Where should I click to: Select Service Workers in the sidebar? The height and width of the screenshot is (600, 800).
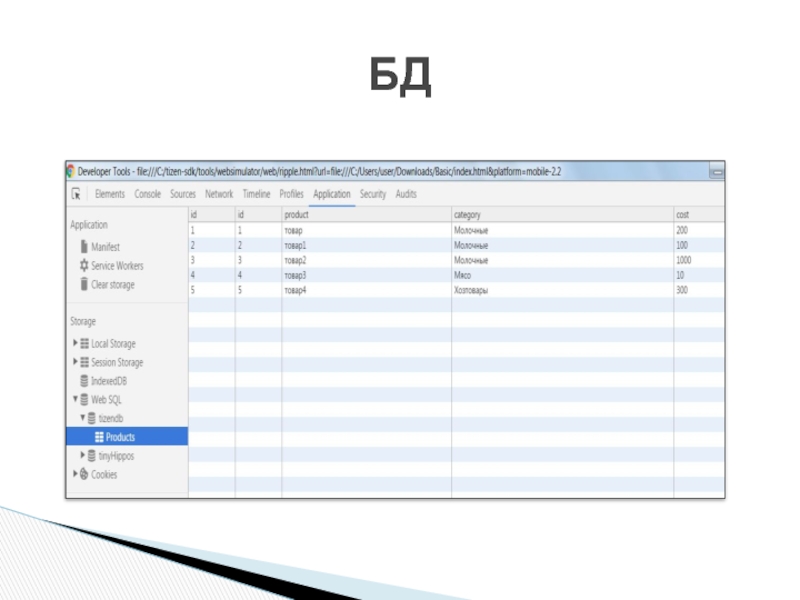click(117, 266)
